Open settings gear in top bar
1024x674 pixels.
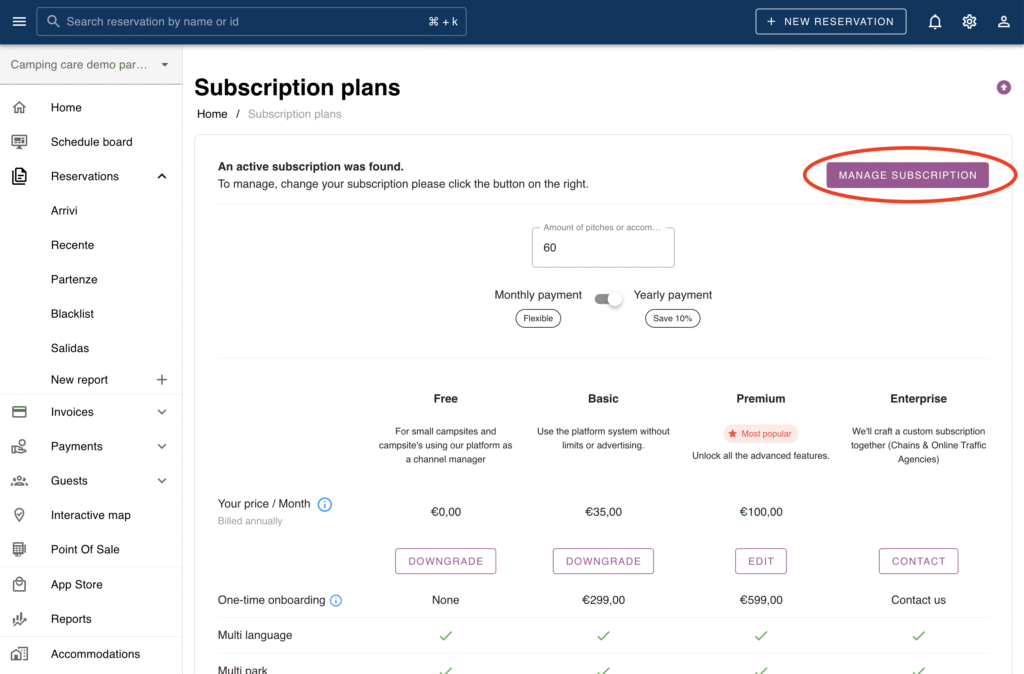[x=969, y=21]
